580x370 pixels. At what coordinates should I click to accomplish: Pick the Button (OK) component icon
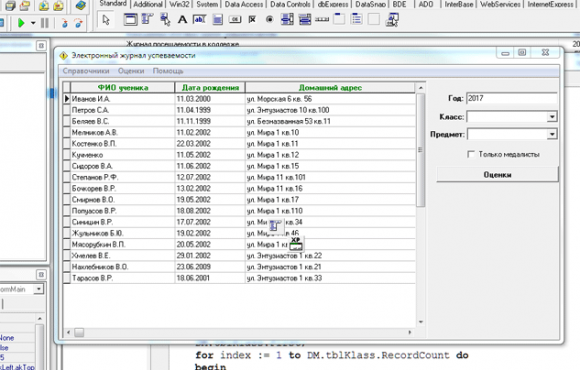pyautogui.click(x=235, y=20)
